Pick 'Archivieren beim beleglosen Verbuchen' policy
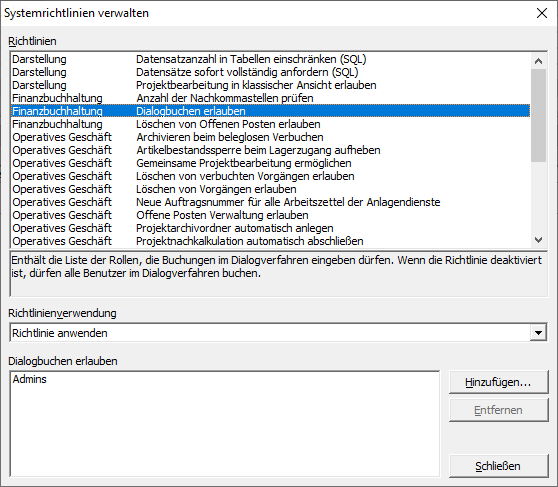Viewport: 558px width, 487px height. pos(270,137)
